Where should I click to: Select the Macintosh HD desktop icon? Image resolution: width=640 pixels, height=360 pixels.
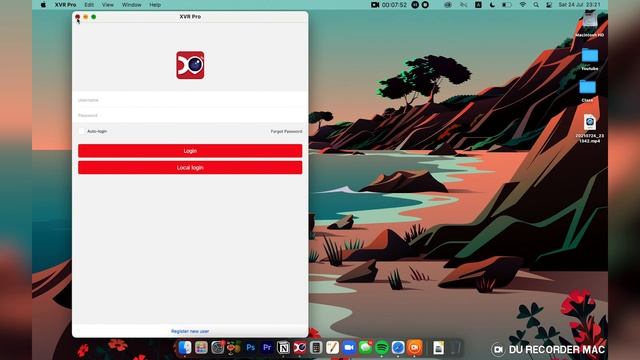click(x=589, y=24)
